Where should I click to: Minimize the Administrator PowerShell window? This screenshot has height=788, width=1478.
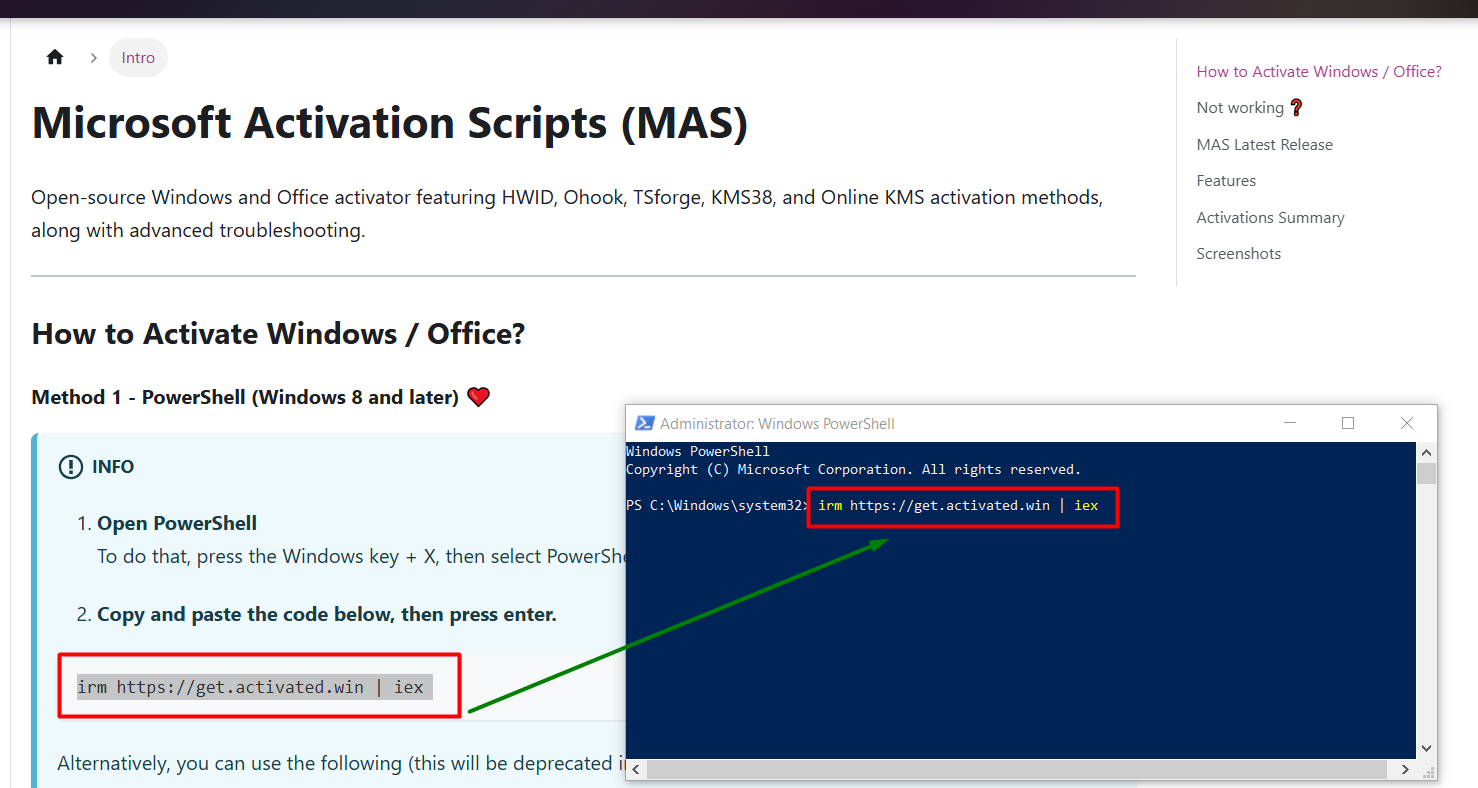pos(1290,423)
